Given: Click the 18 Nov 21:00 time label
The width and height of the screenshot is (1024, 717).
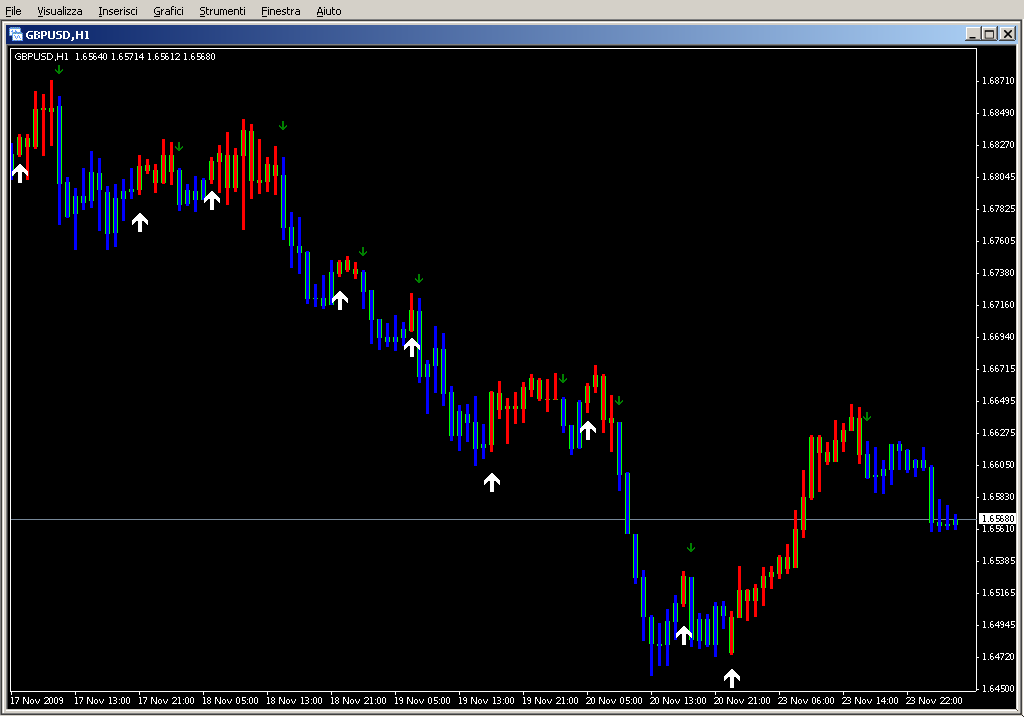Looking at the screenshot, I should (x=358, y=701).
